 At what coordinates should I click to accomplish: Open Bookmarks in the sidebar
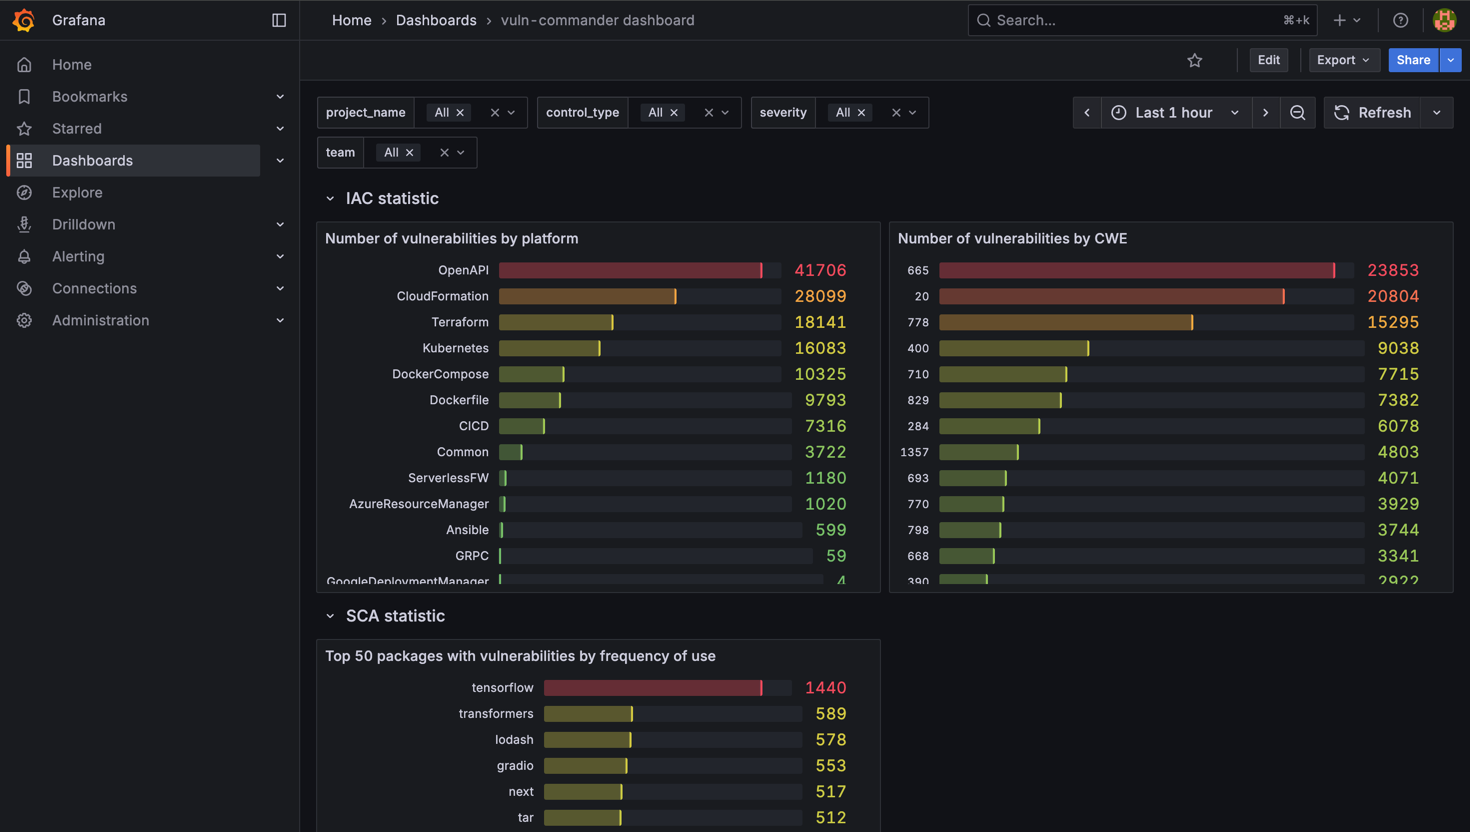(x=89, y=97)
